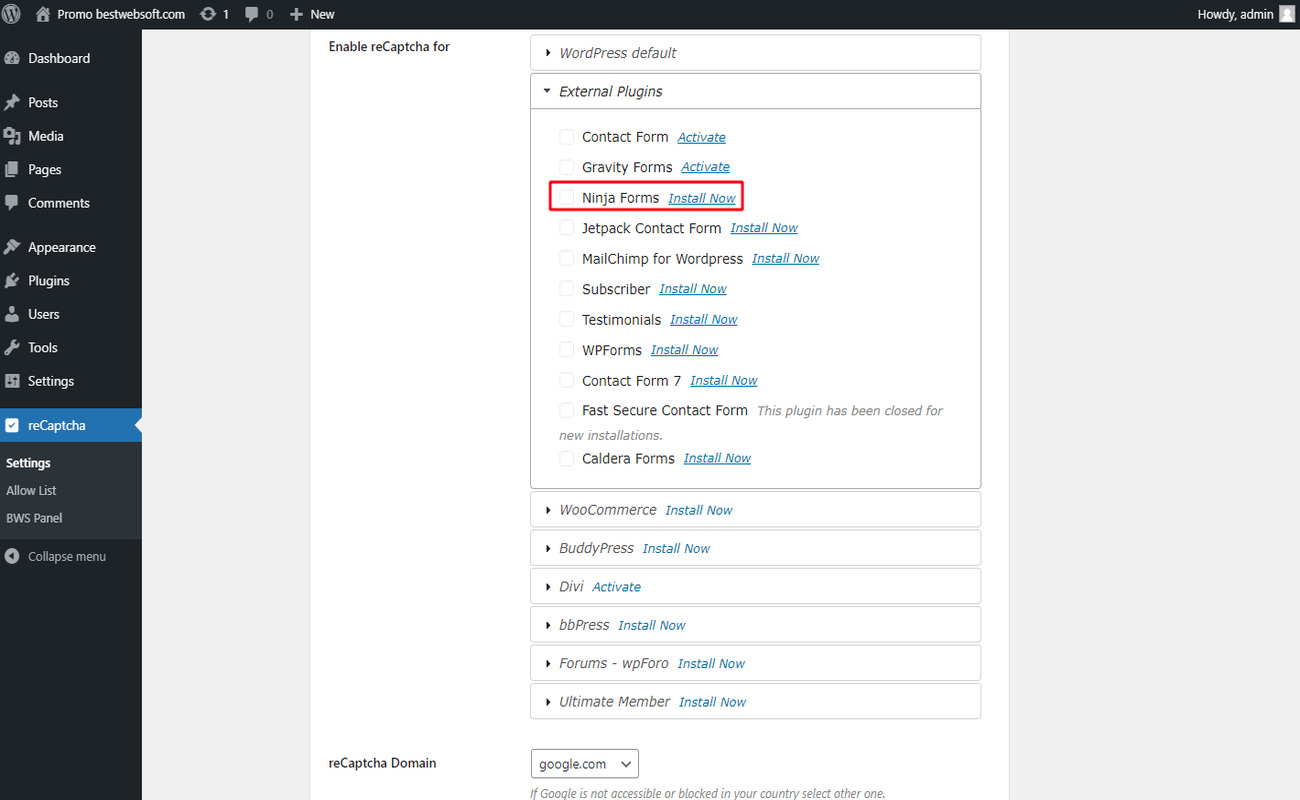Viewport: 1300px width, 800px height.
Task: Click the Plugins plug icon
Action: pyautogui.click(x=12, y=281)
